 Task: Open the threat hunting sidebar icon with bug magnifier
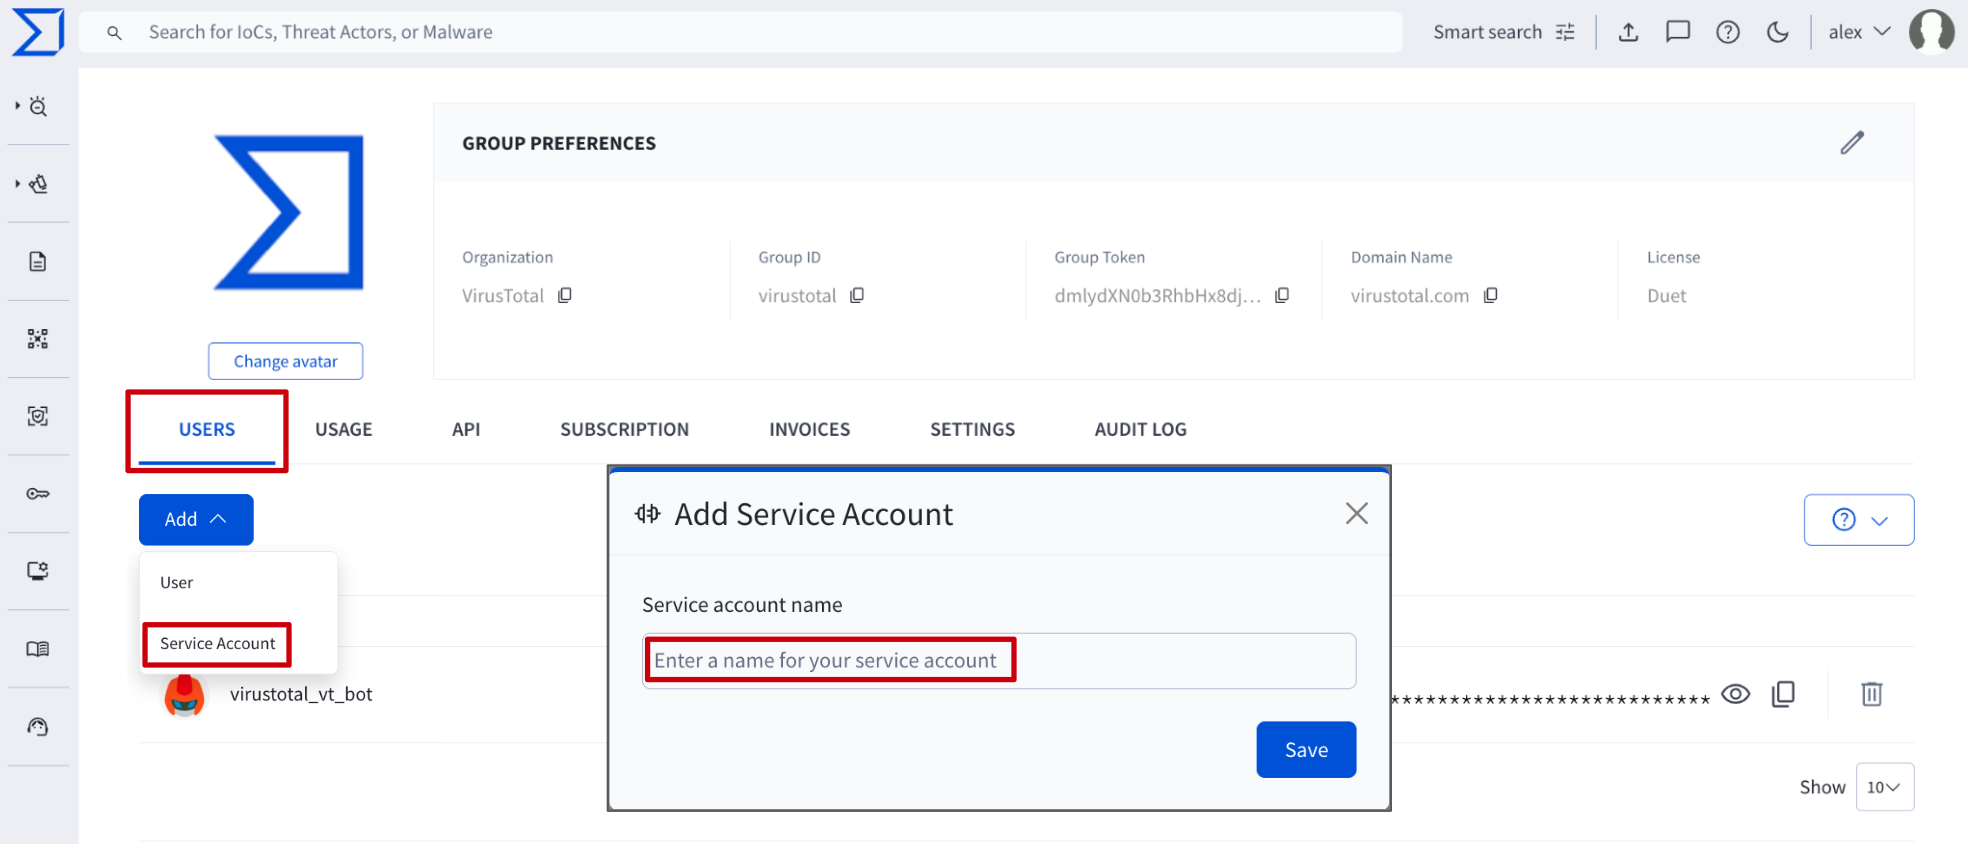pyautogui.click(x=38, y=106)
